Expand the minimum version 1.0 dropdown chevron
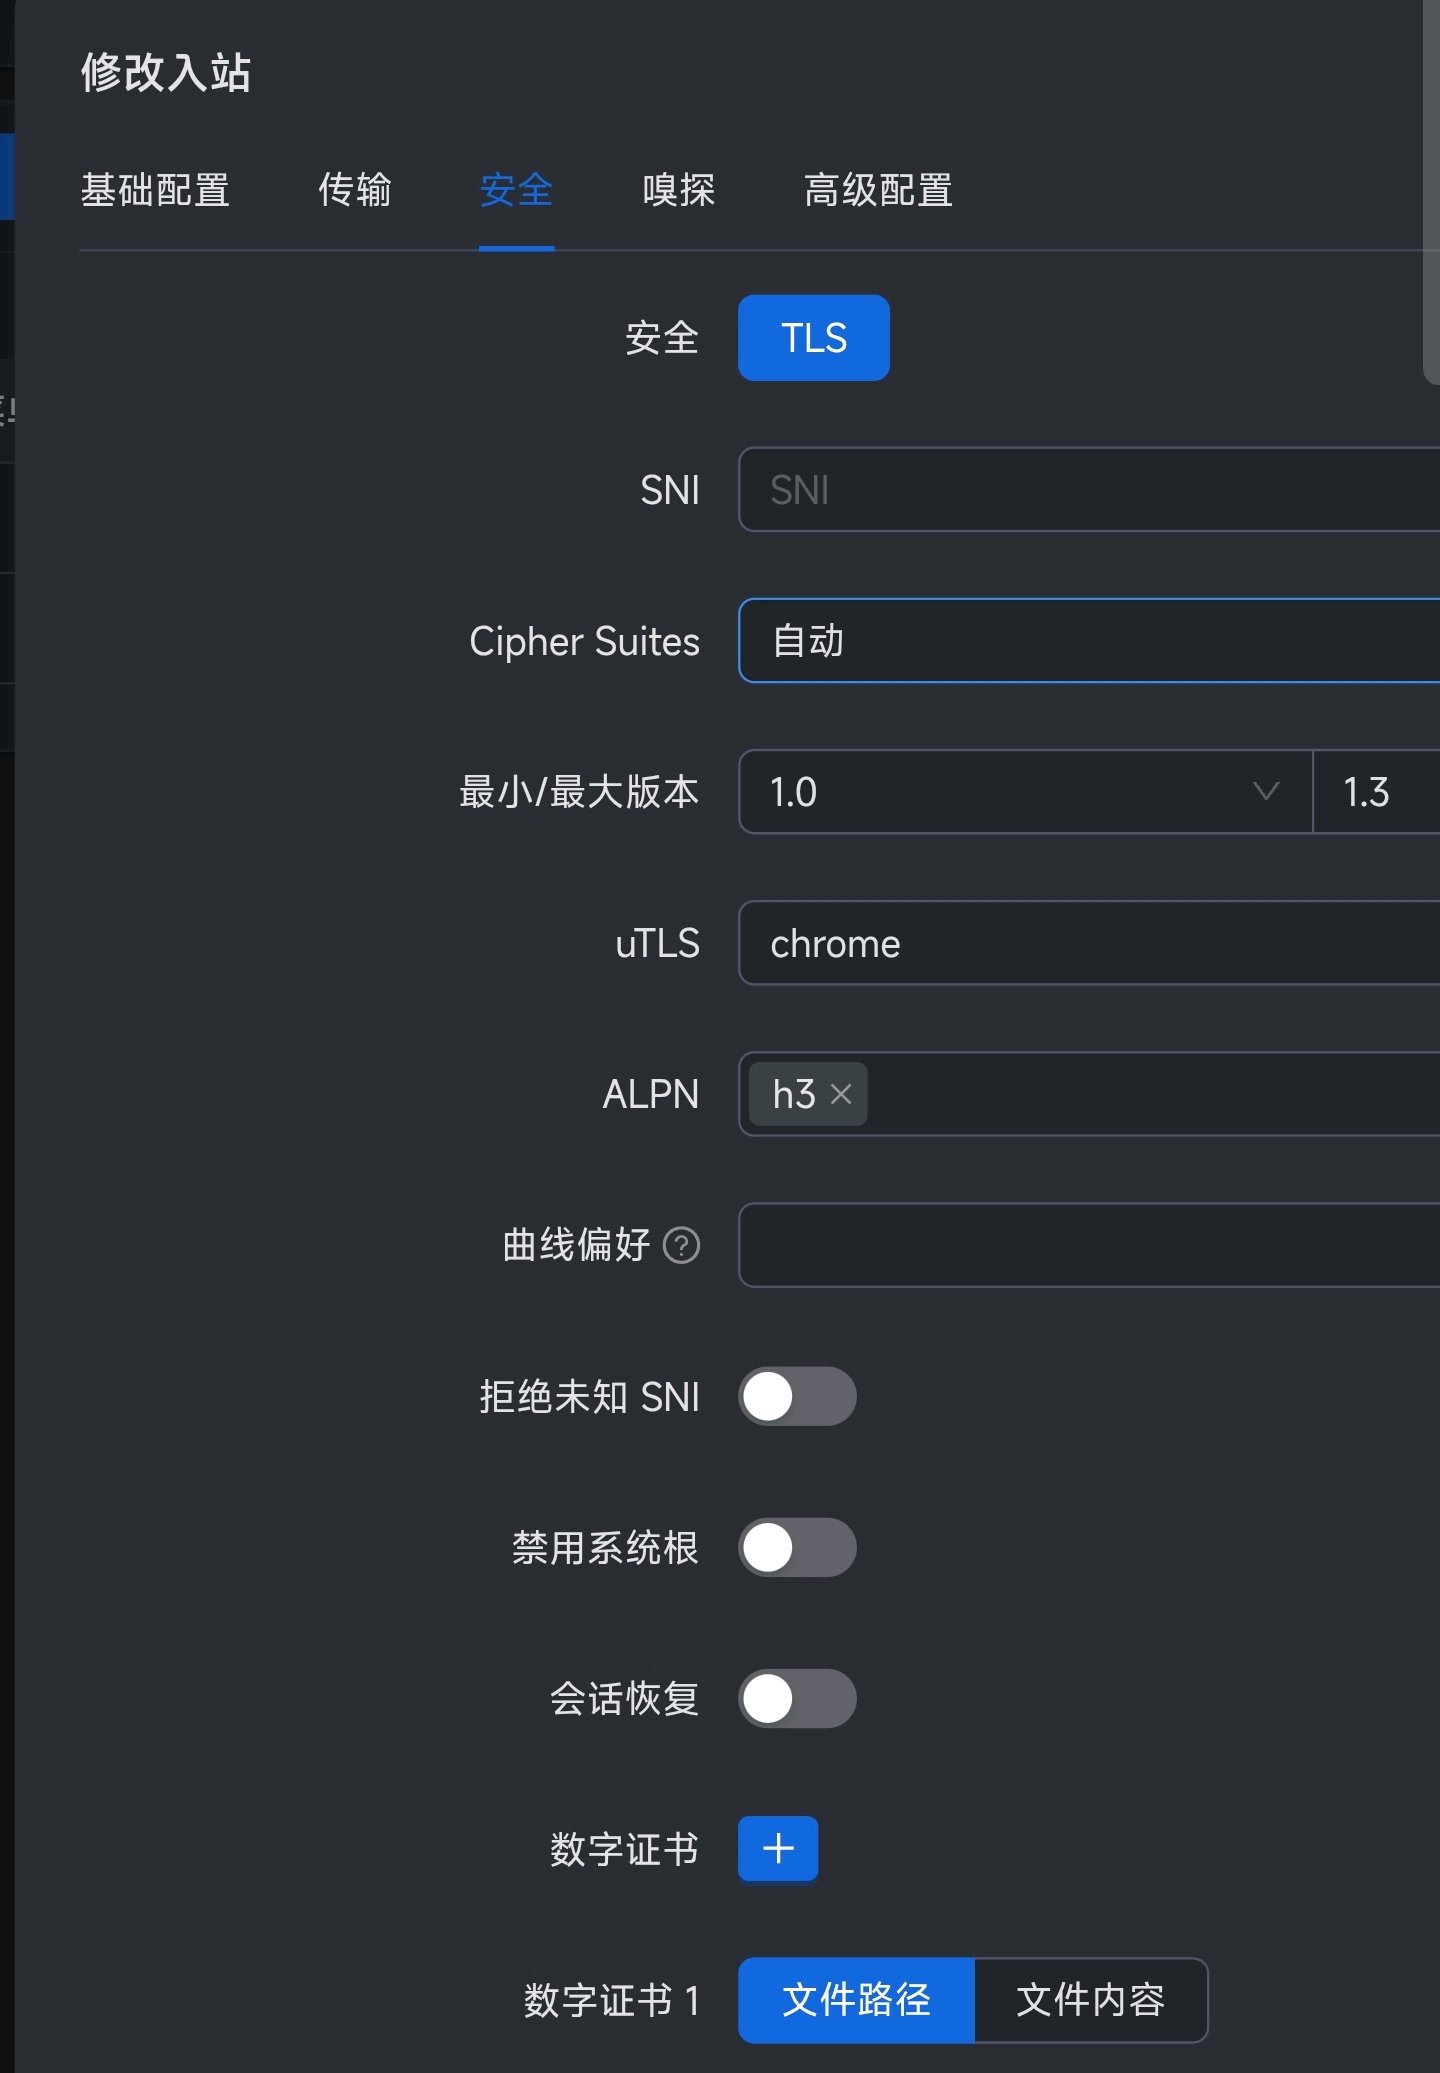 [1266, 792]
